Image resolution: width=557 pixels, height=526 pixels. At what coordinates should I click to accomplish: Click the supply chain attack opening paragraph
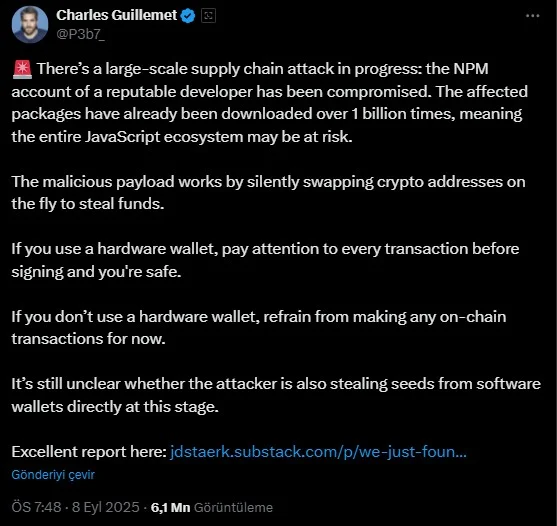tap(270, 103)
